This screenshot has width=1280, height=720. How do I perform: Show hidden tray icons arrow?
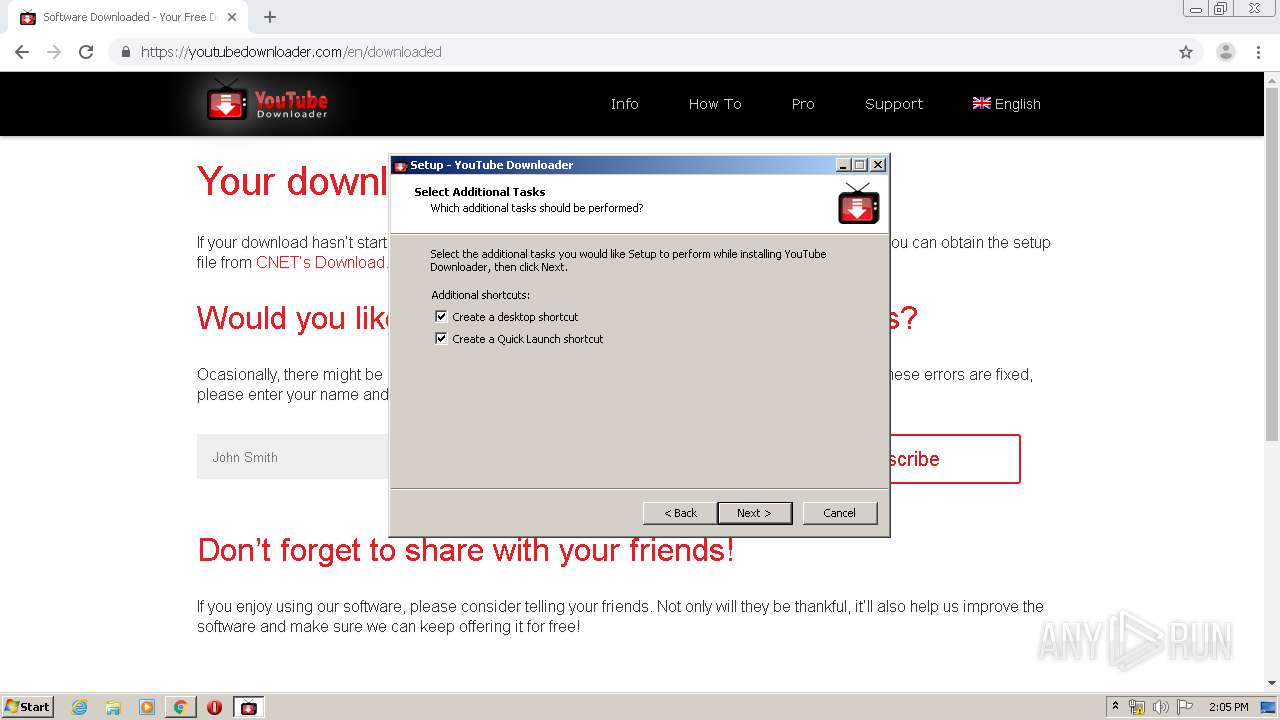point(1115,707)
